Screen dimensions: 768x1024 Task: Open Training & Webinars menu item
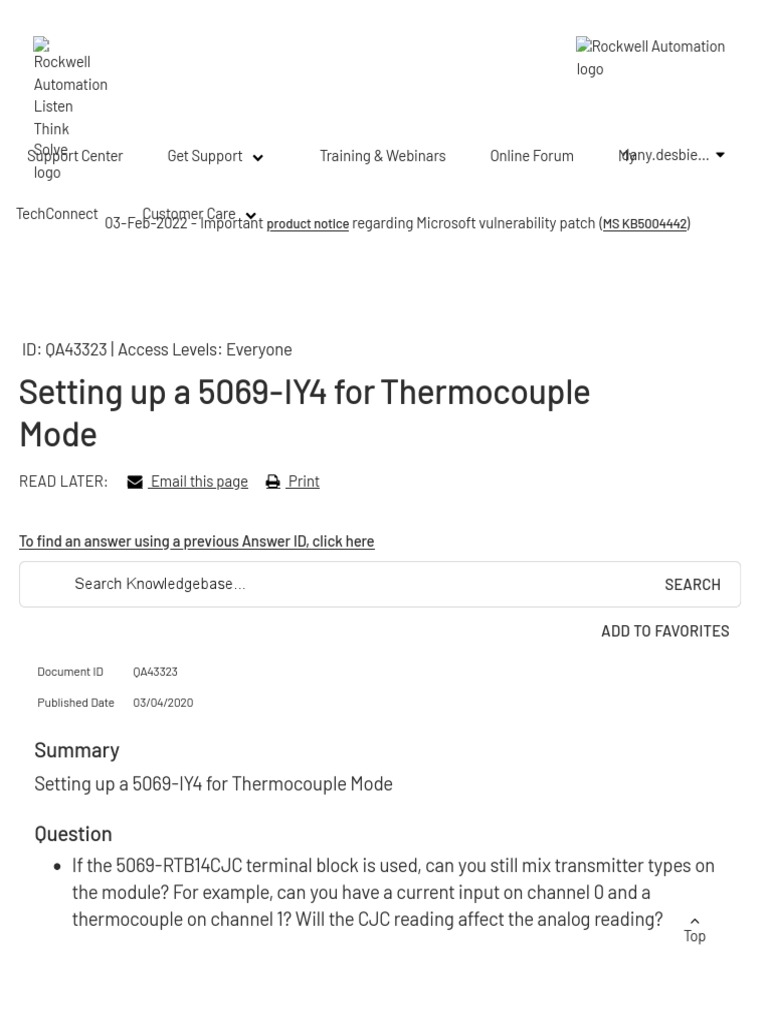382,156
